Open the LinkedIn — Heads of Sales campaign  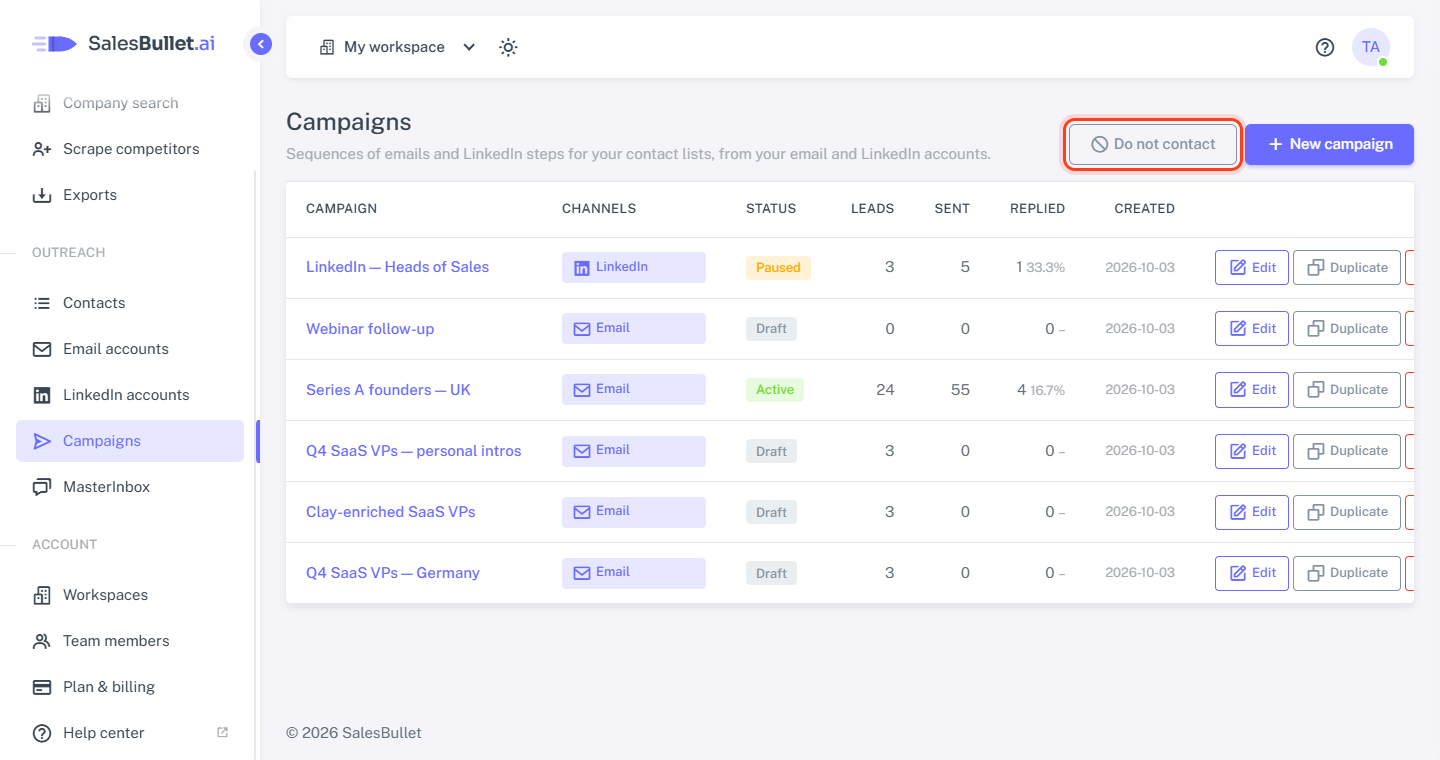point(397,267)
